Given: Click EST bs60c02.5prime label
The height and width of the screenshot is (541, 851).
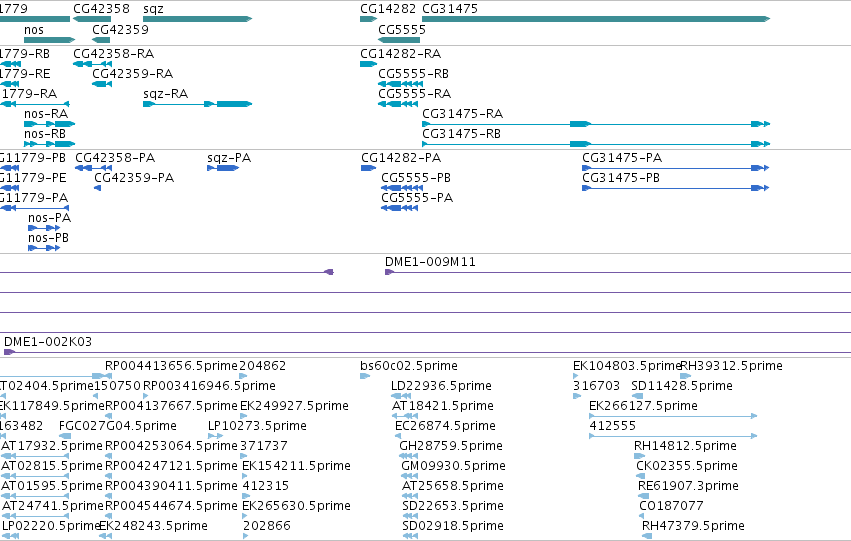Looking at the screenshot, I should (409, 366).
